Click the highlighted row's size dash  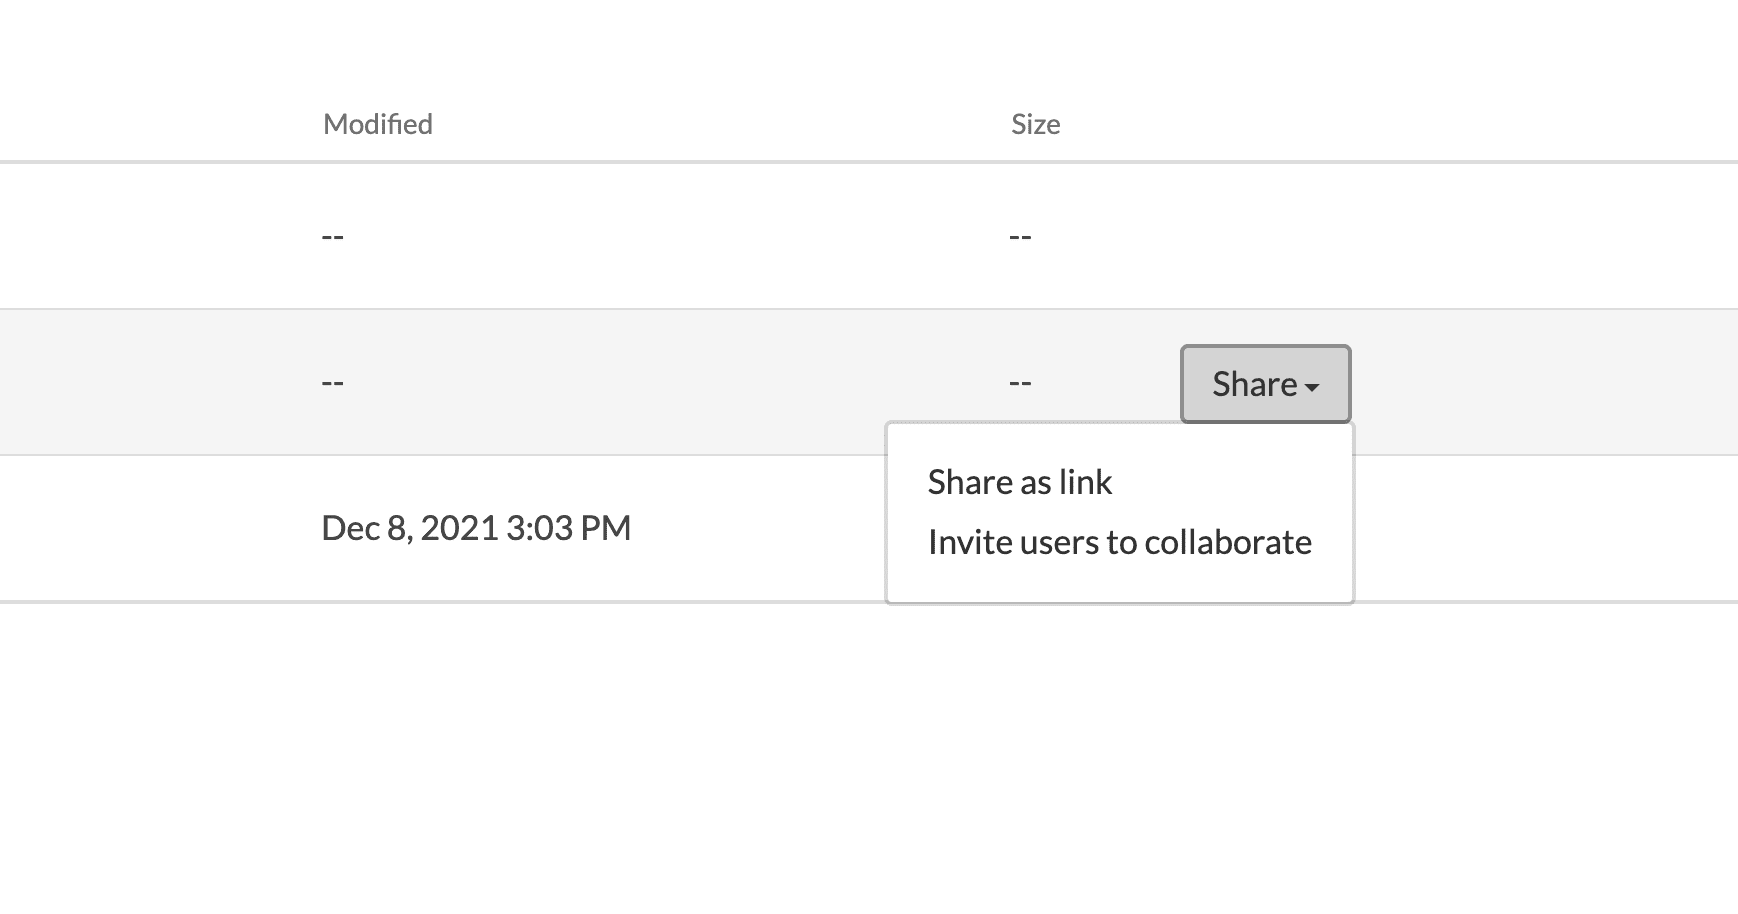pyautogui.click(x=1020, y=383)
